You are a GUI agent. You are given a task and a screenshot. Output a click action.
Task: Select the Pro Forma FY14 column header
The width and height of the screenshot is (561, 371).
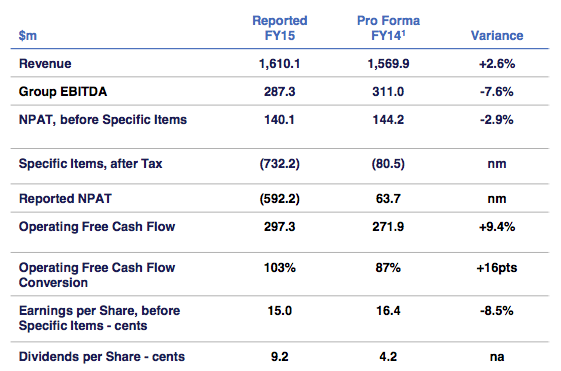[389, 28]
